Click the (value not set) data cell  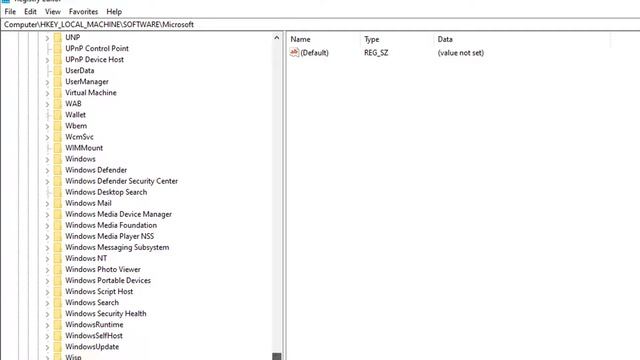[460, 53]
